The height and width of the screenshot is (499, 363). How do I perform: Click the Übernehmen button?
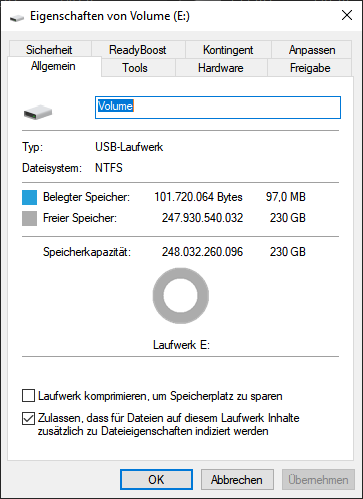(318, 479)
